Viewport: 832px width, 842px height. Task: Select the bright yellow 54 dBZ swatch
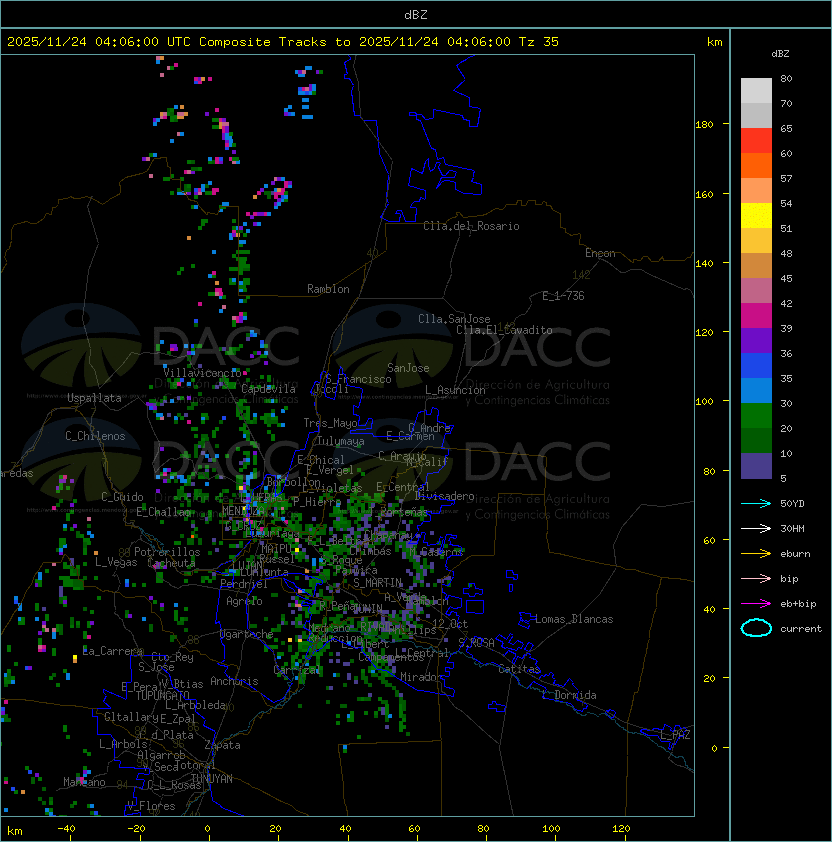[x=756, y=215]
